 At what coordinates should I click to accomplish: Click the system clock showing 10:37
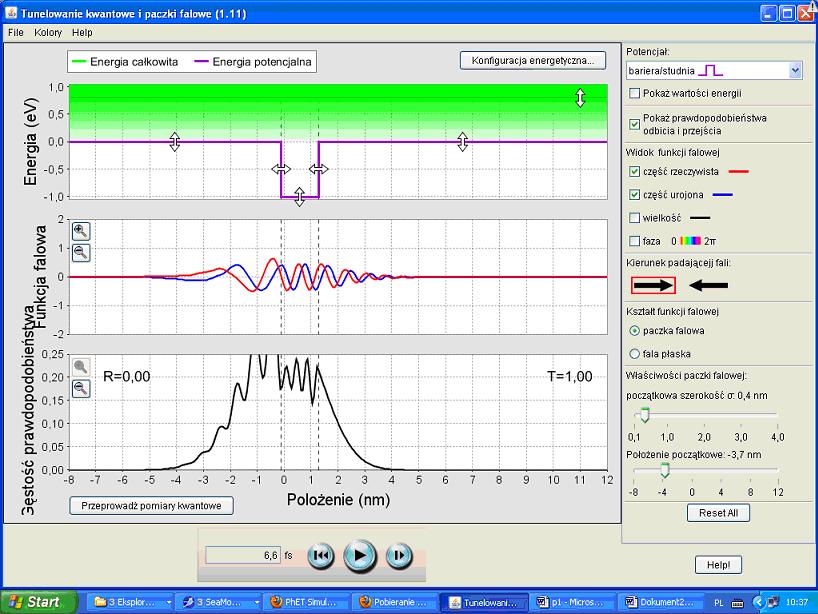coord(797,603)
